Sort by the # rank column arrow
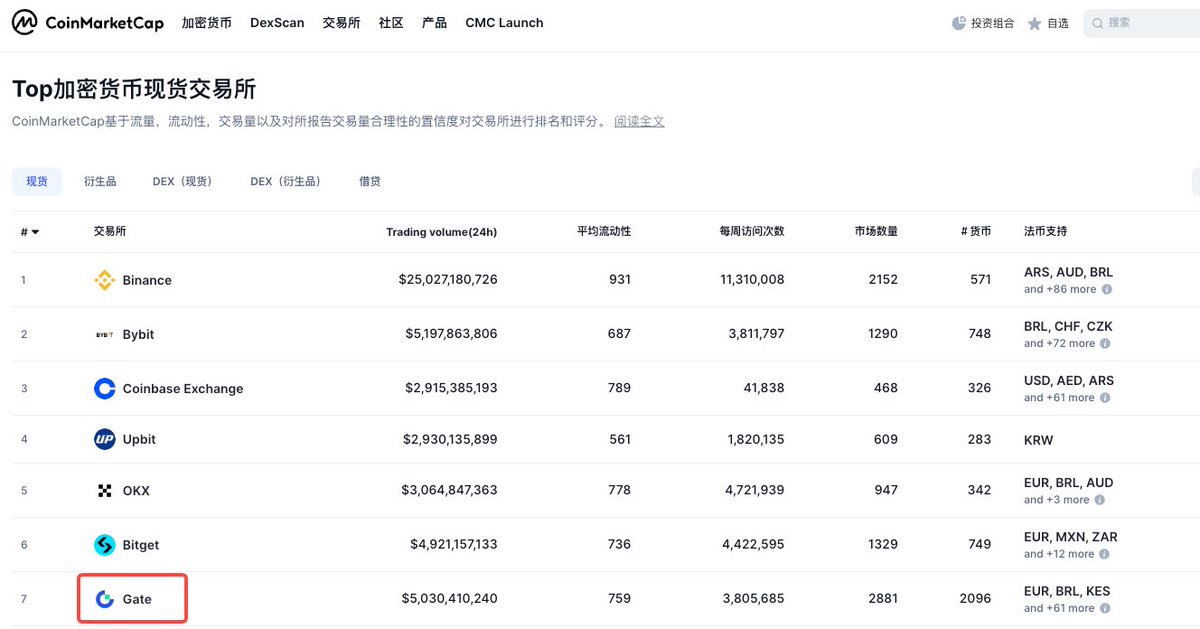The image size is (1200, 629). pos(35,232)
